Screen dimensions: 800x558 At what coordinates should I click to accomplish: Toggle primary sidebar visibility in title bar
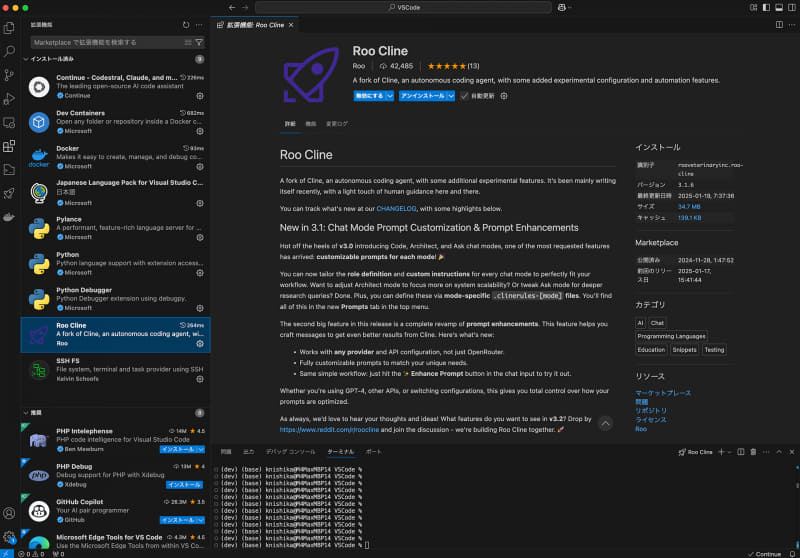point(766,8)
